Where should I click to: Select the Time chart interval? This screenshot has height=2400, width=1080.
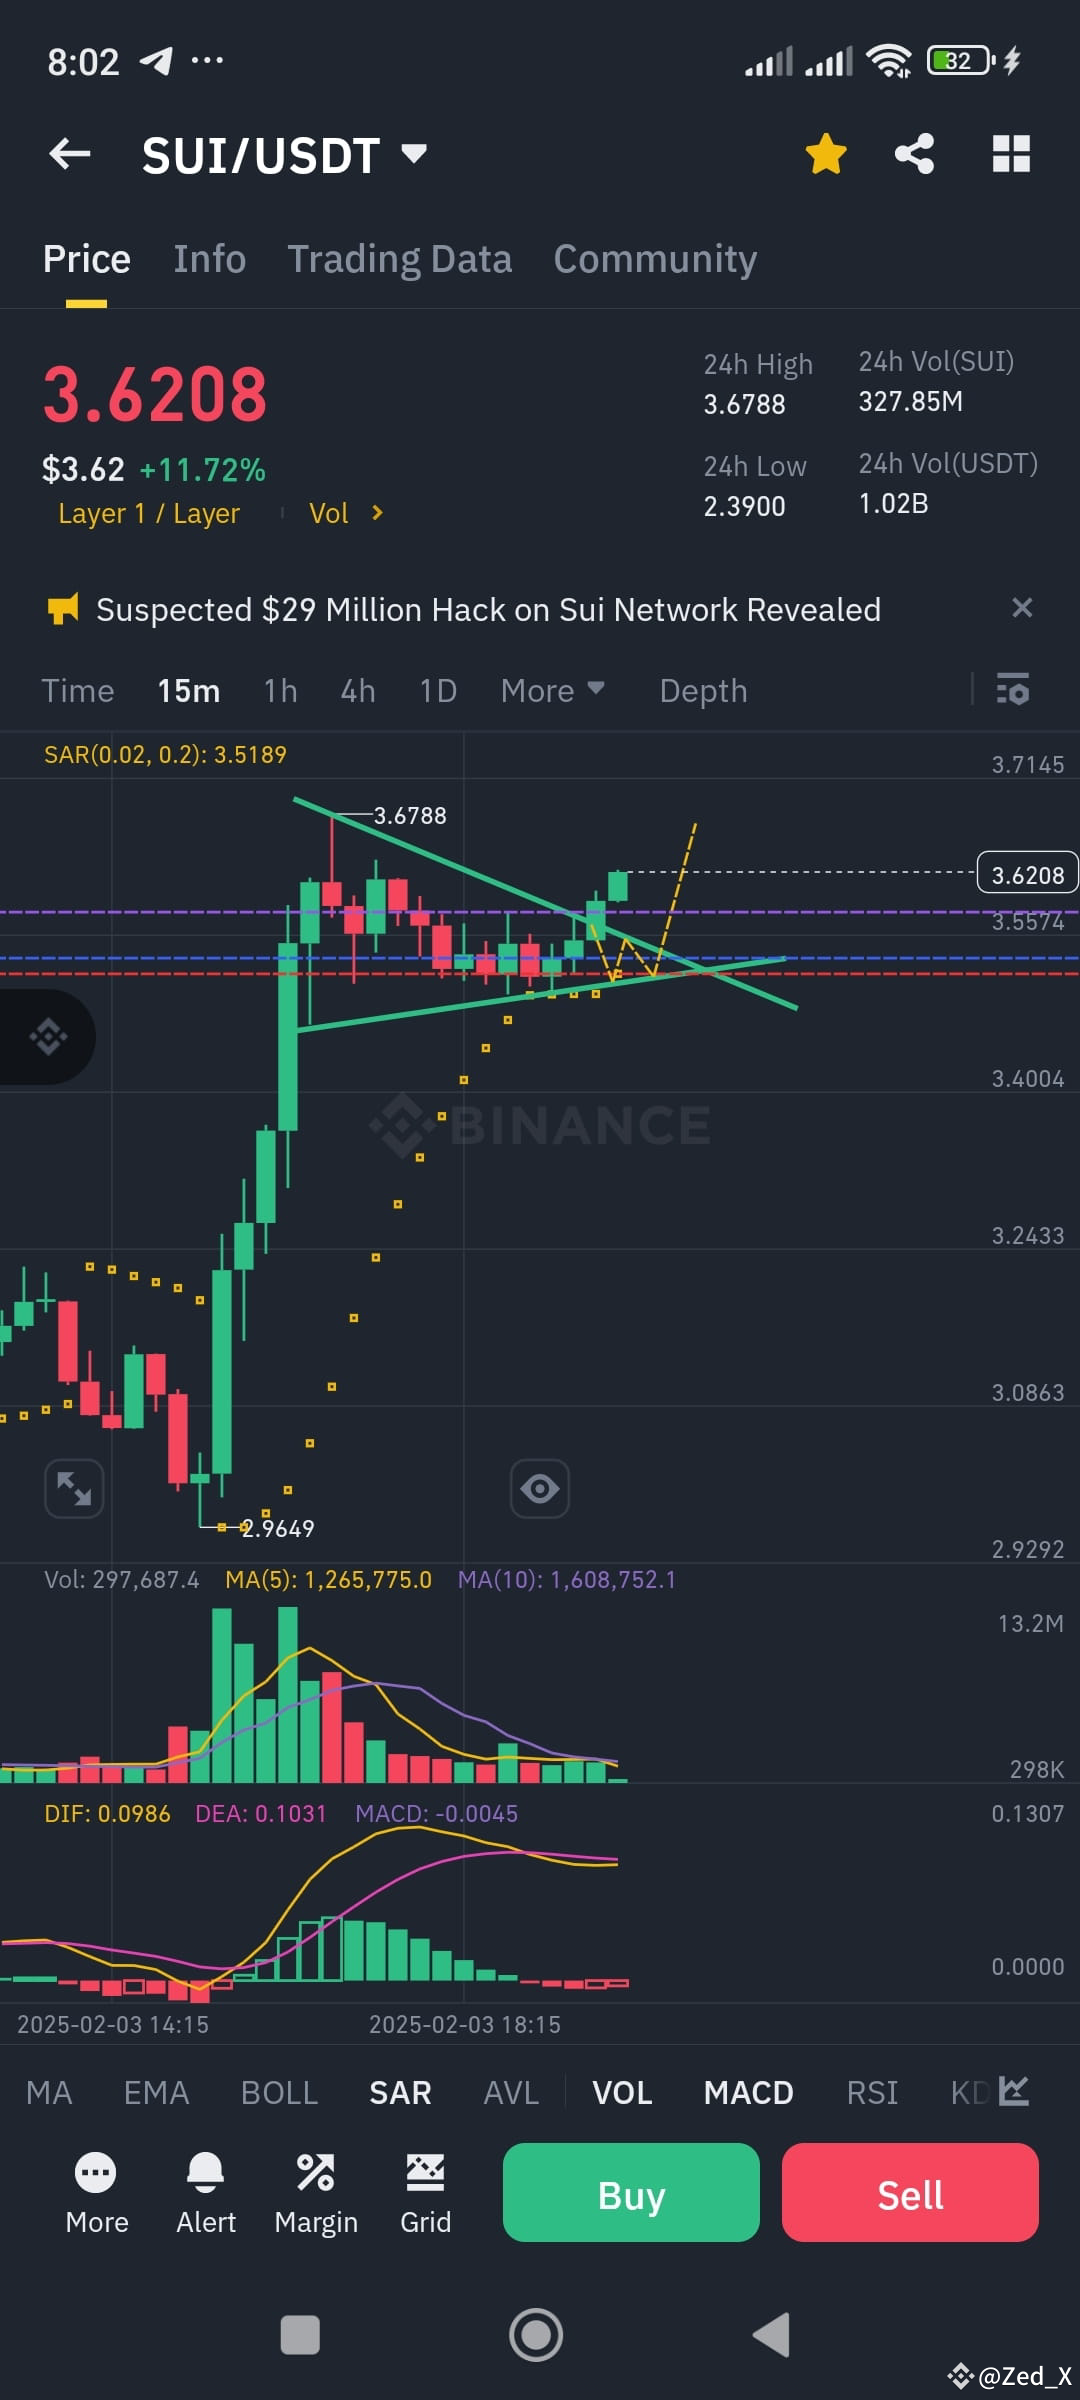tap(78, 691)
